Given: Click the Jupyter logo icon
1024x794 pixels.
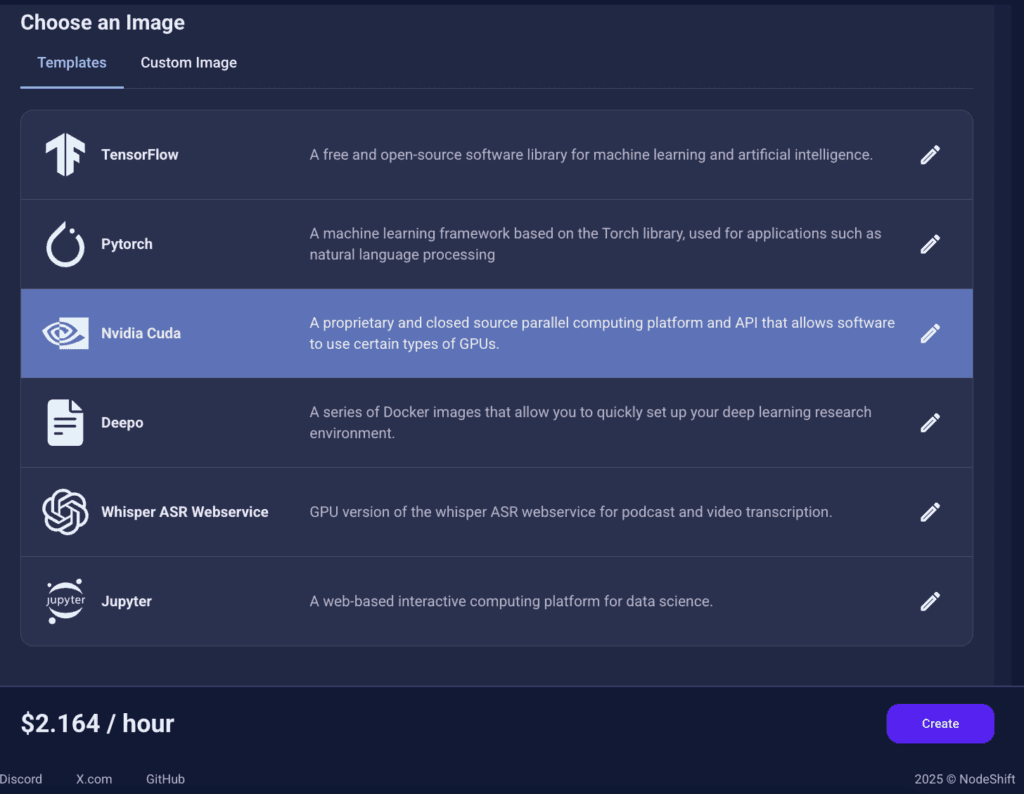Looking at the screenshot, I should tap(65, 601).
